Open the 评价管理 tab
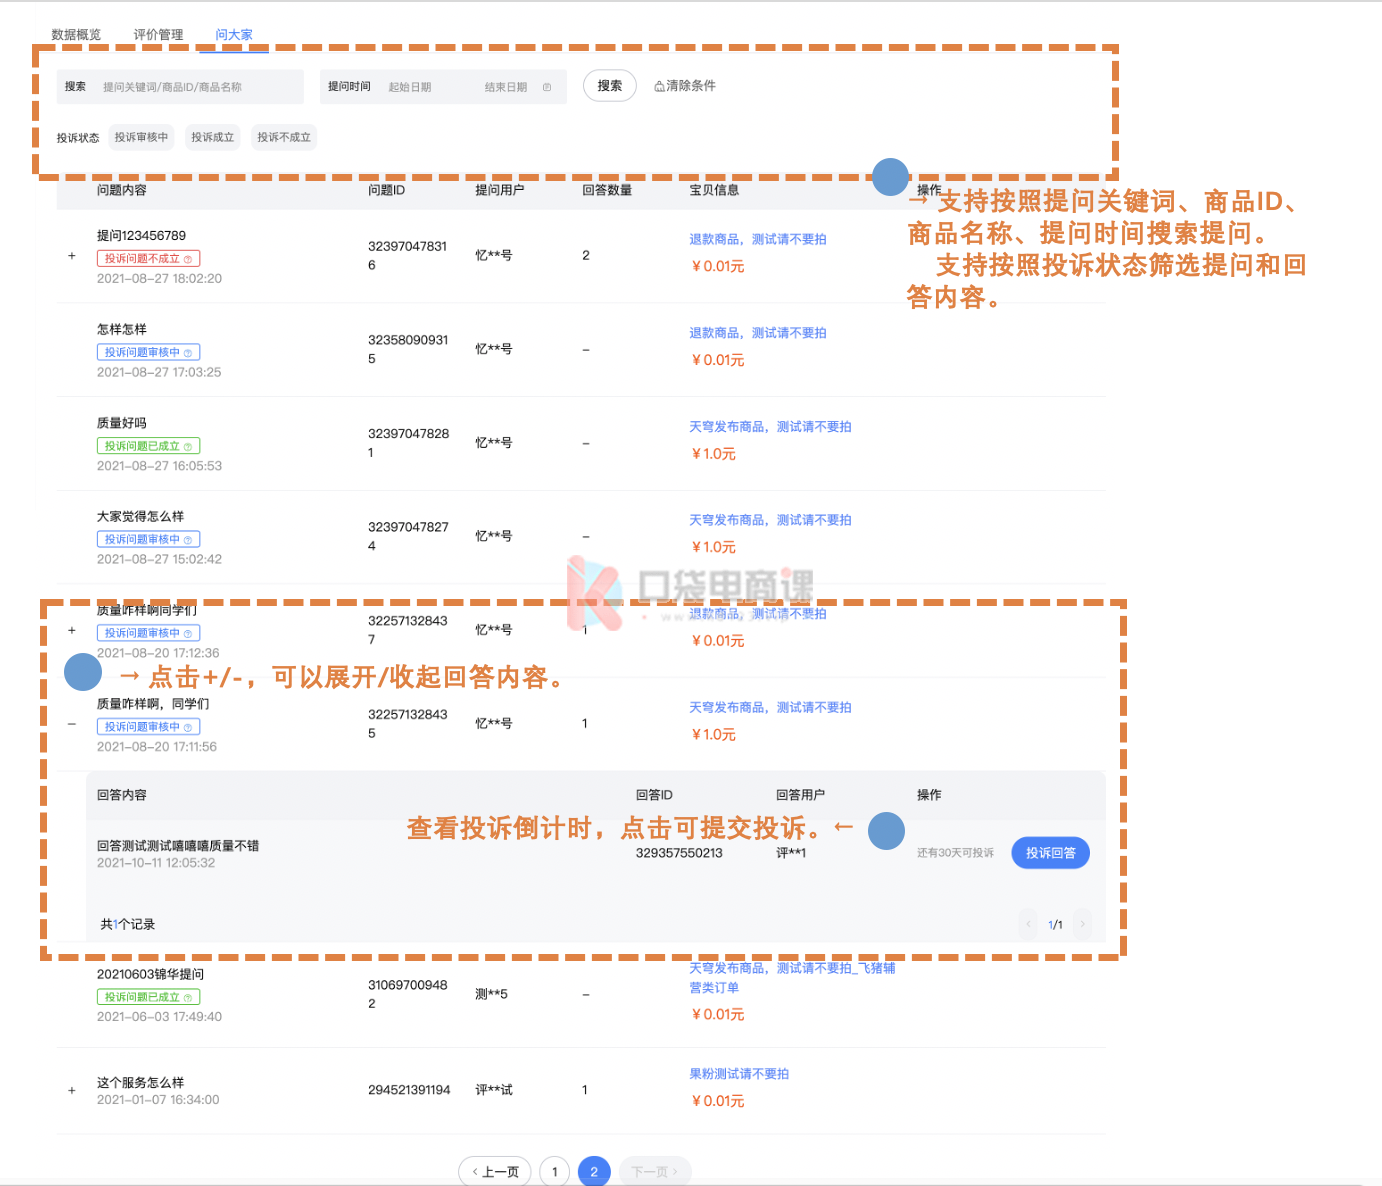The image size is (1382, 1186). 158,35
